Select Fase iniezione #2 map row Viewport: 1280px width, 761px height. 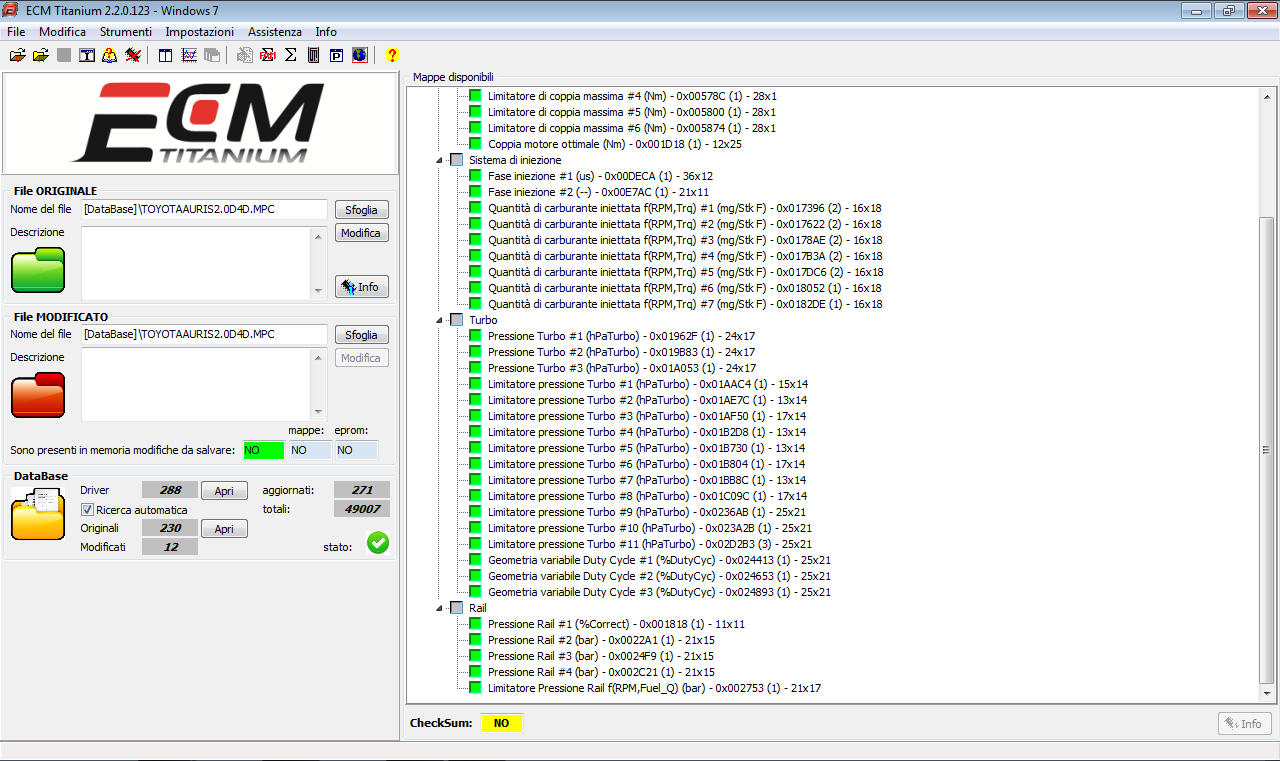[x=599, y=192]
